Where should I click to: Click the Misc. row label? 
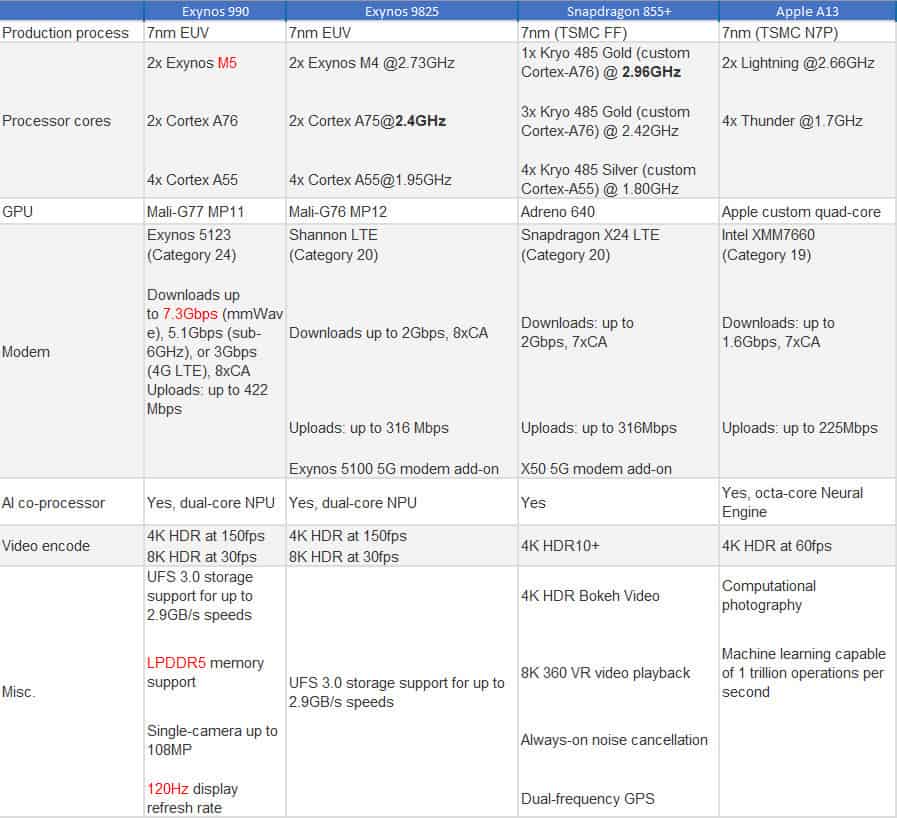(x=19, y=692)
